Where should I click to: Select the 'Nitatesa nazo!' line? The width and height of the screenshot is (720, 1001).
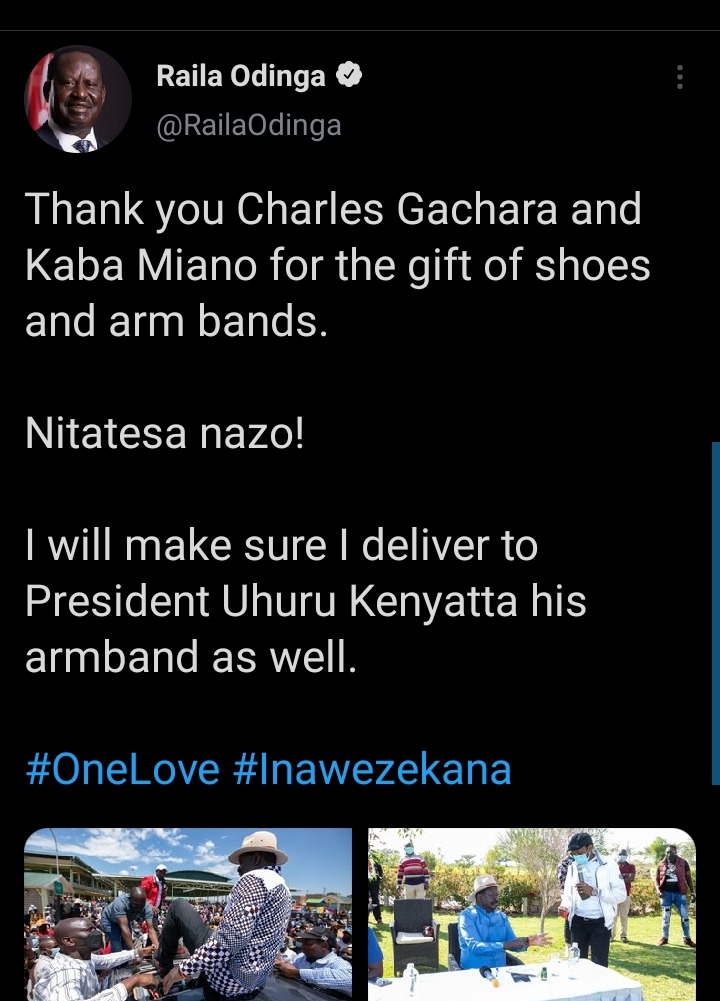click(165, 433)
